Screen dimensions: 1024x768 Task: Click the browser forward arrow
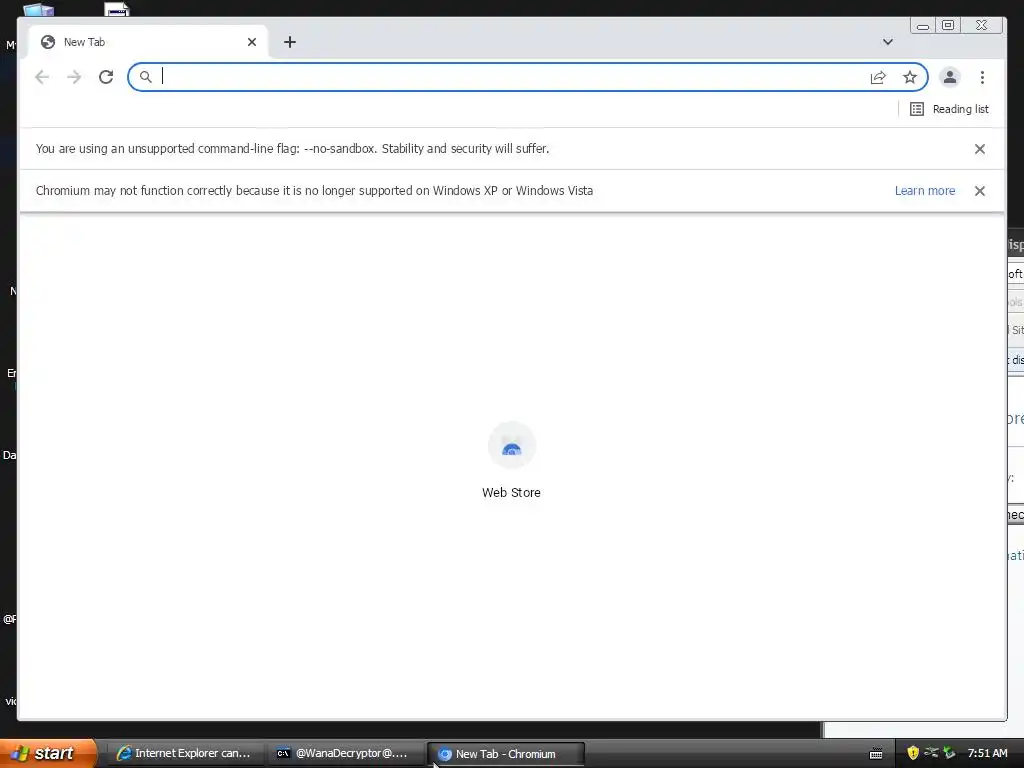pyautogui.click(x=74, y=77)
